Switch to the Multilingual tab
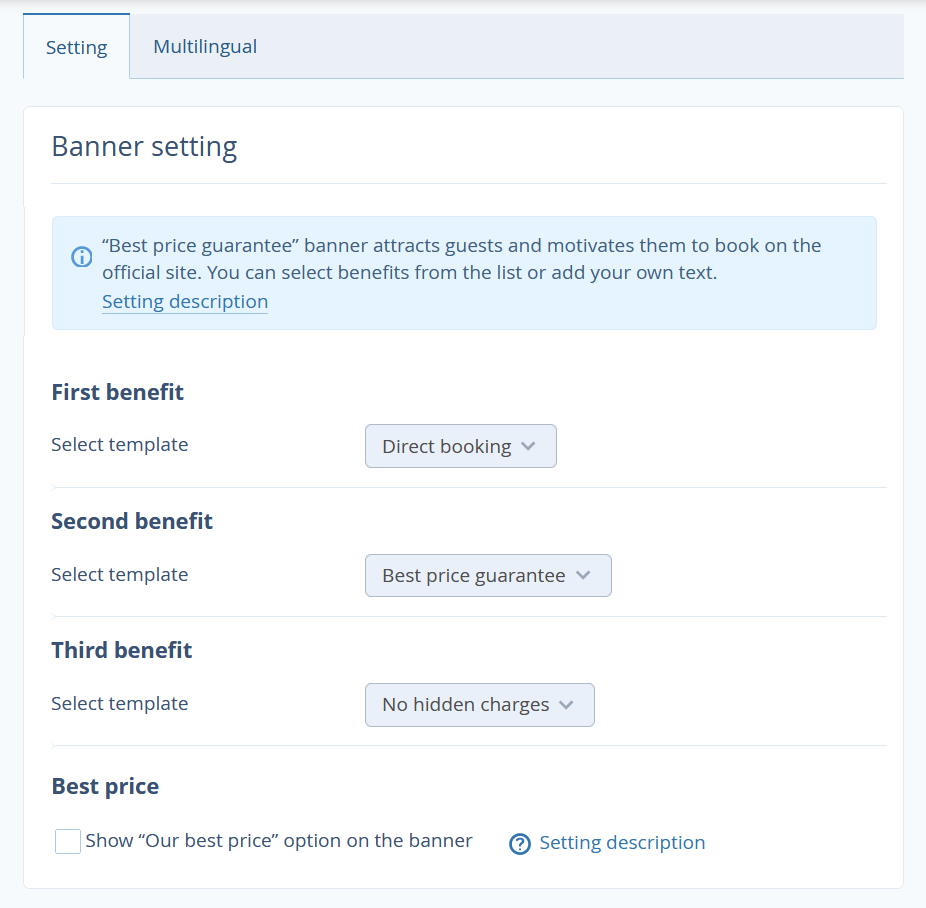Viewport: 926px width, 908px height. point(205,47)
